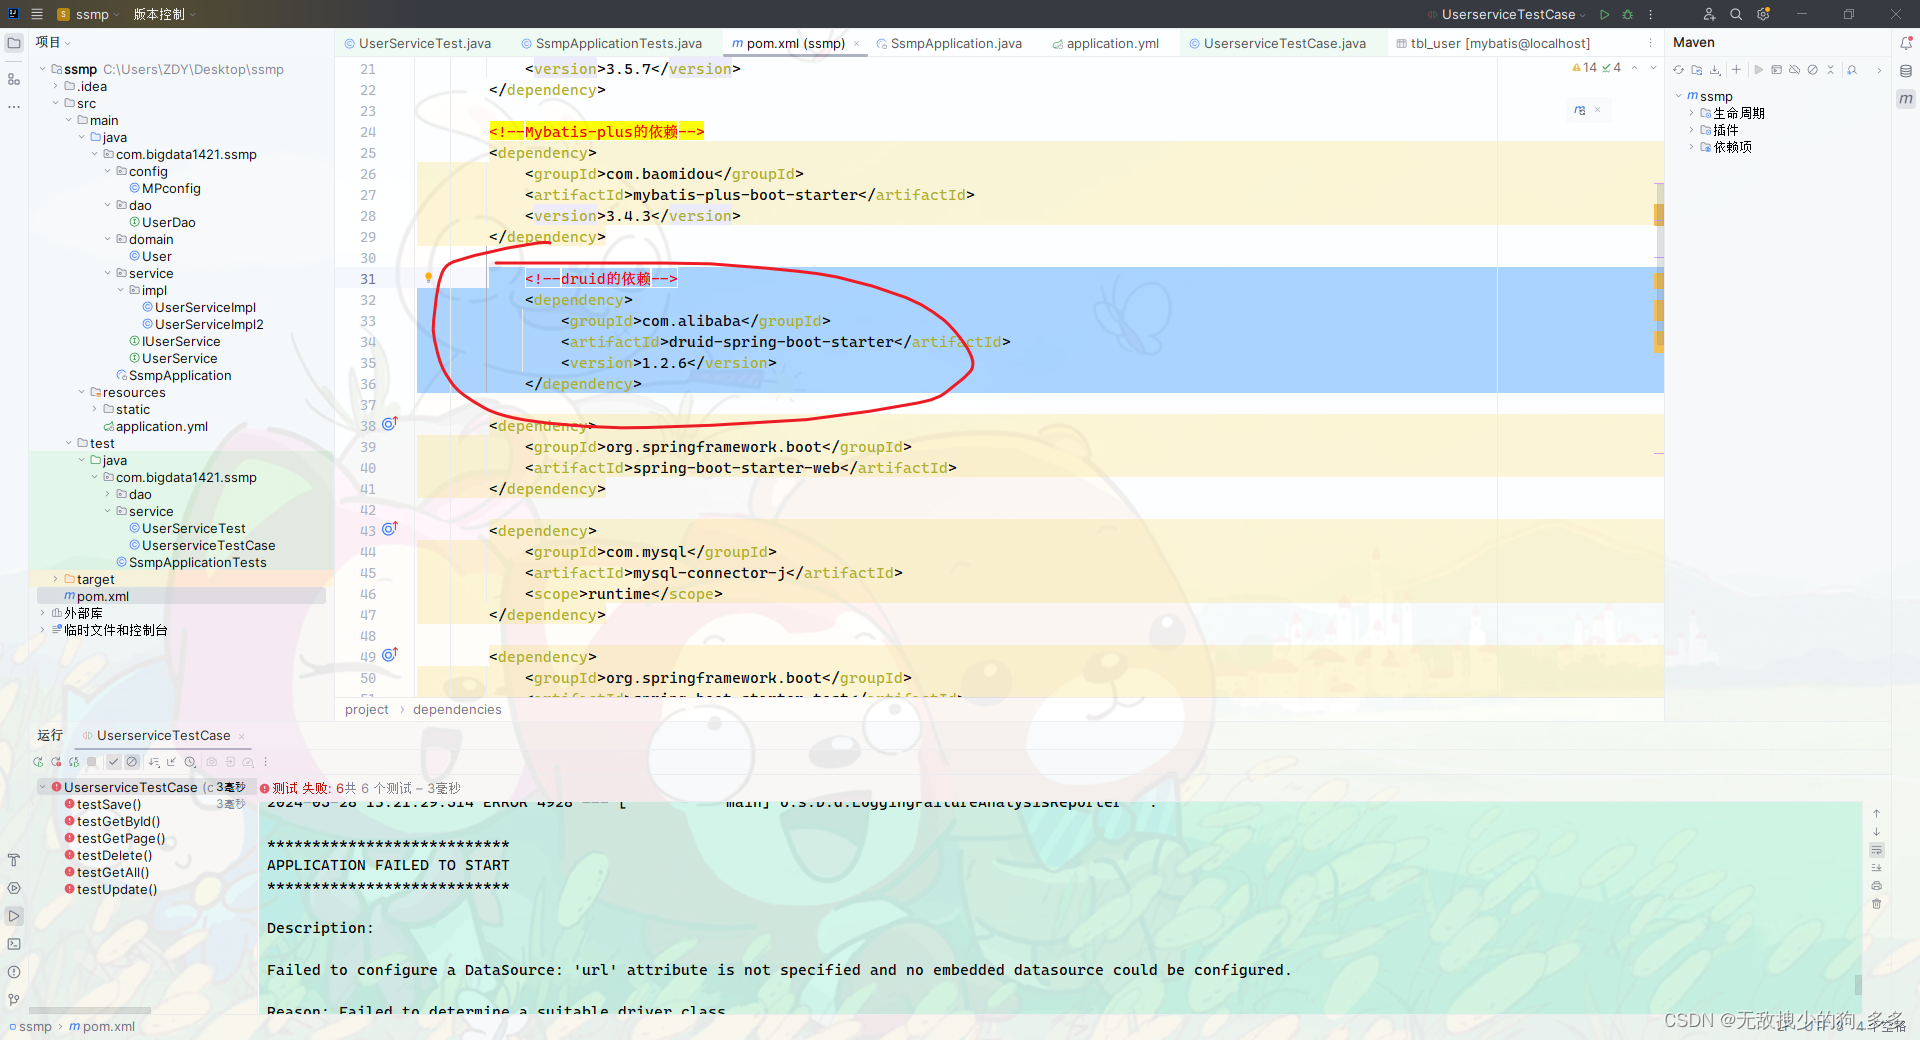
Task: Run the project with the green Run arrow
Action: point(1604,14)
